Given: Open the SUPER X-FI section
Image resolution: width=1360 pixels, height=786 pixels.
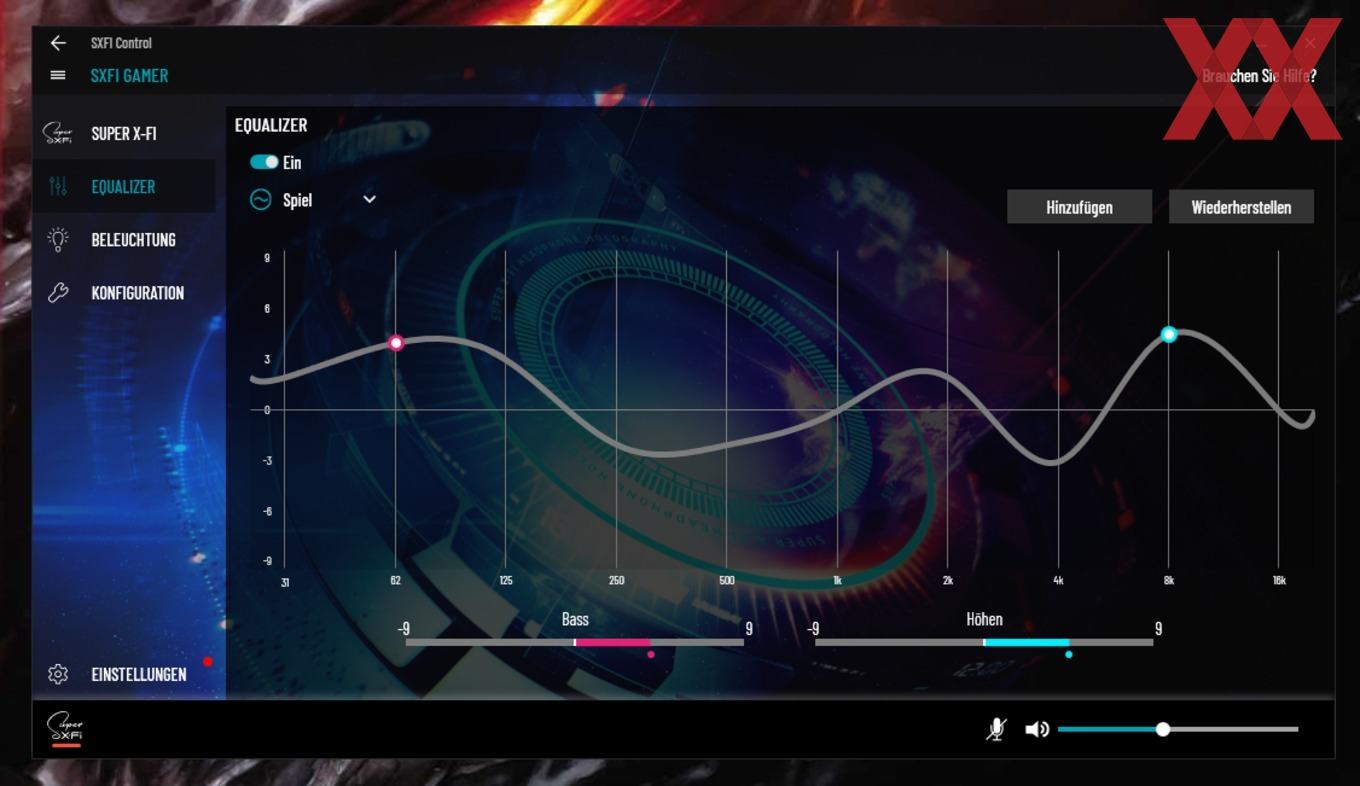Looking at the screenshot, I should point(124,133).
